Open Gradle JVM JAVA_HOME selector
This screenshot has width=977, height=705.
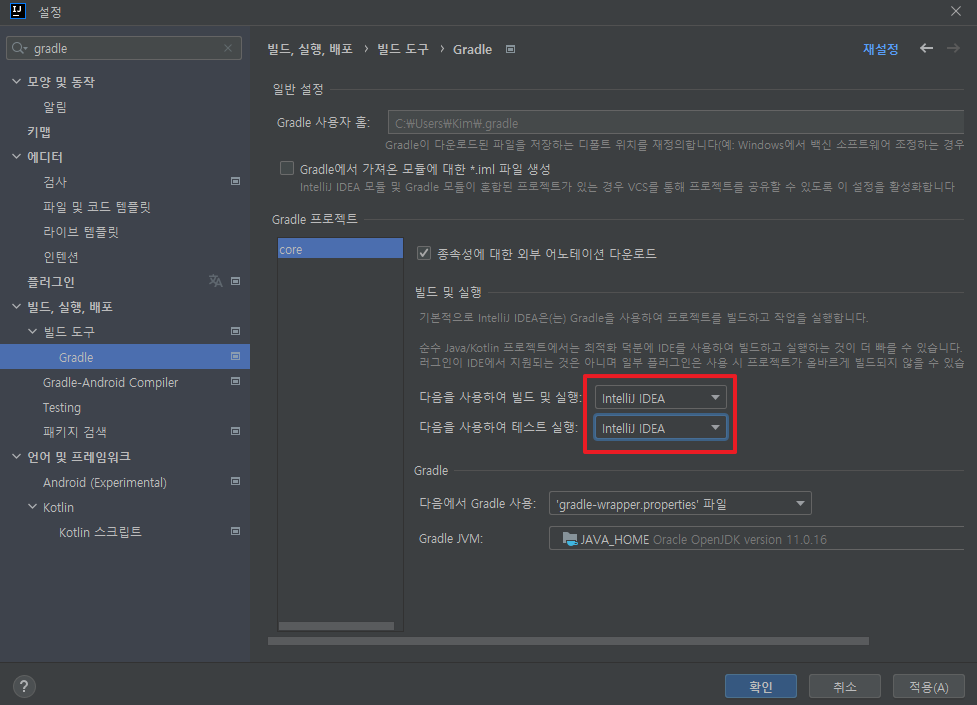(x=756, y=539)
